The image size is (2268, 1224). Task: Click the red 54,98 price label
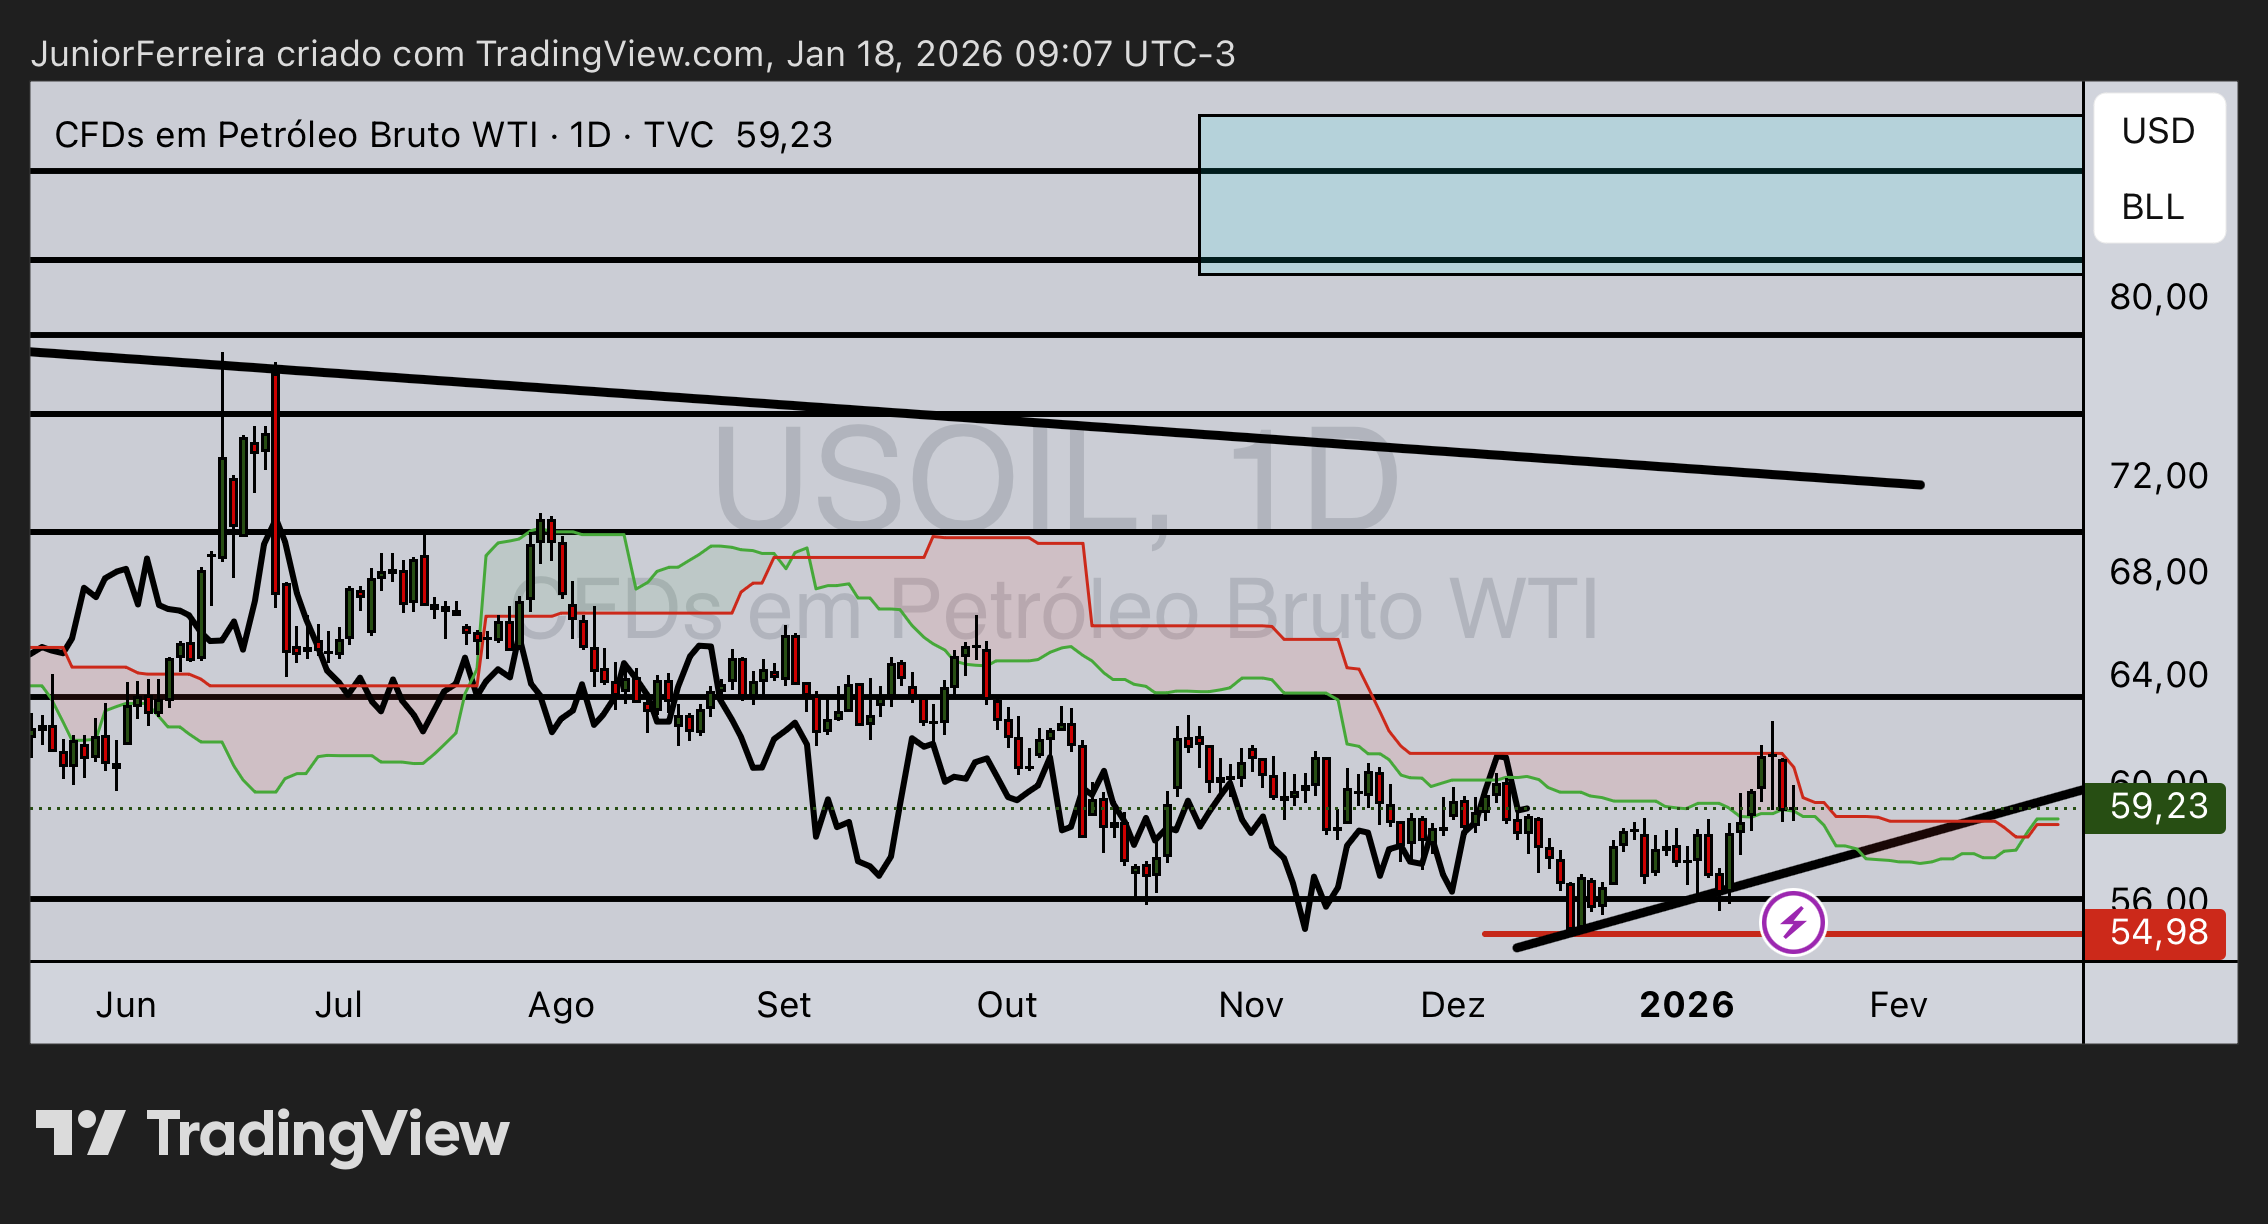pyautogui.click(x=2155, y=933)
